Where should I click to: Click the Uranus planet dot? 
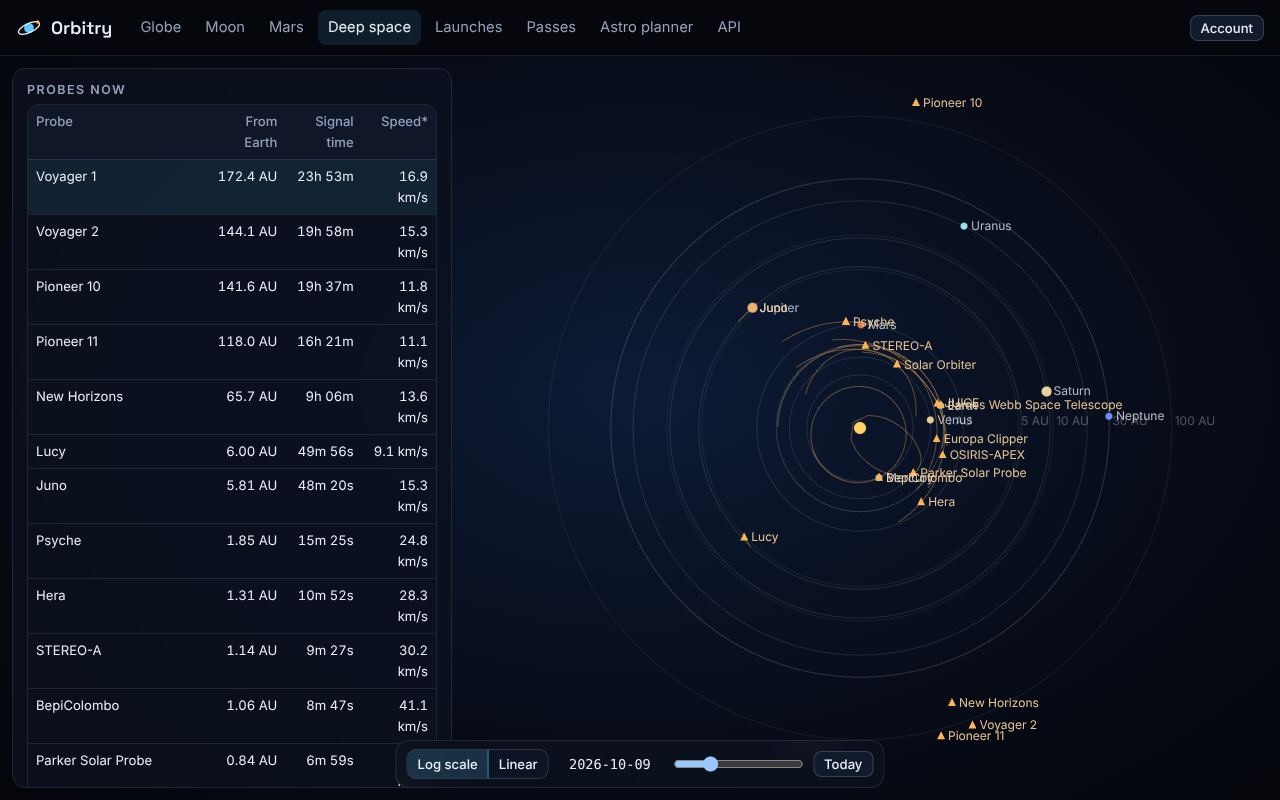tap(964, 226)
